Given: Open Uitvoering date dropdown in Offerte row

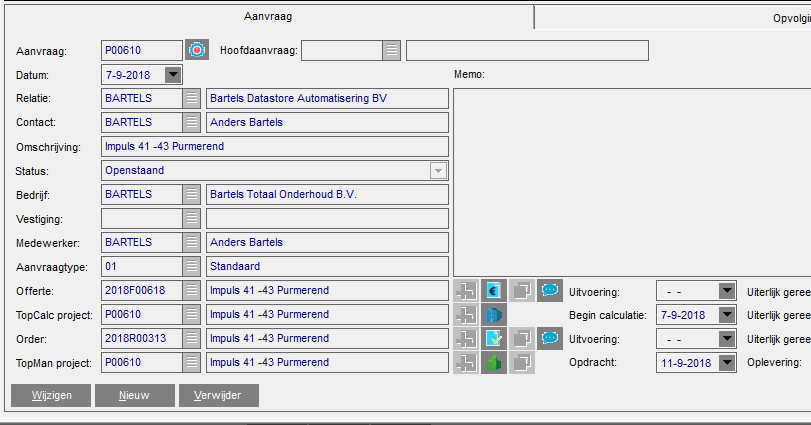Looking at the screenshot, I should [x=727, y=291].
